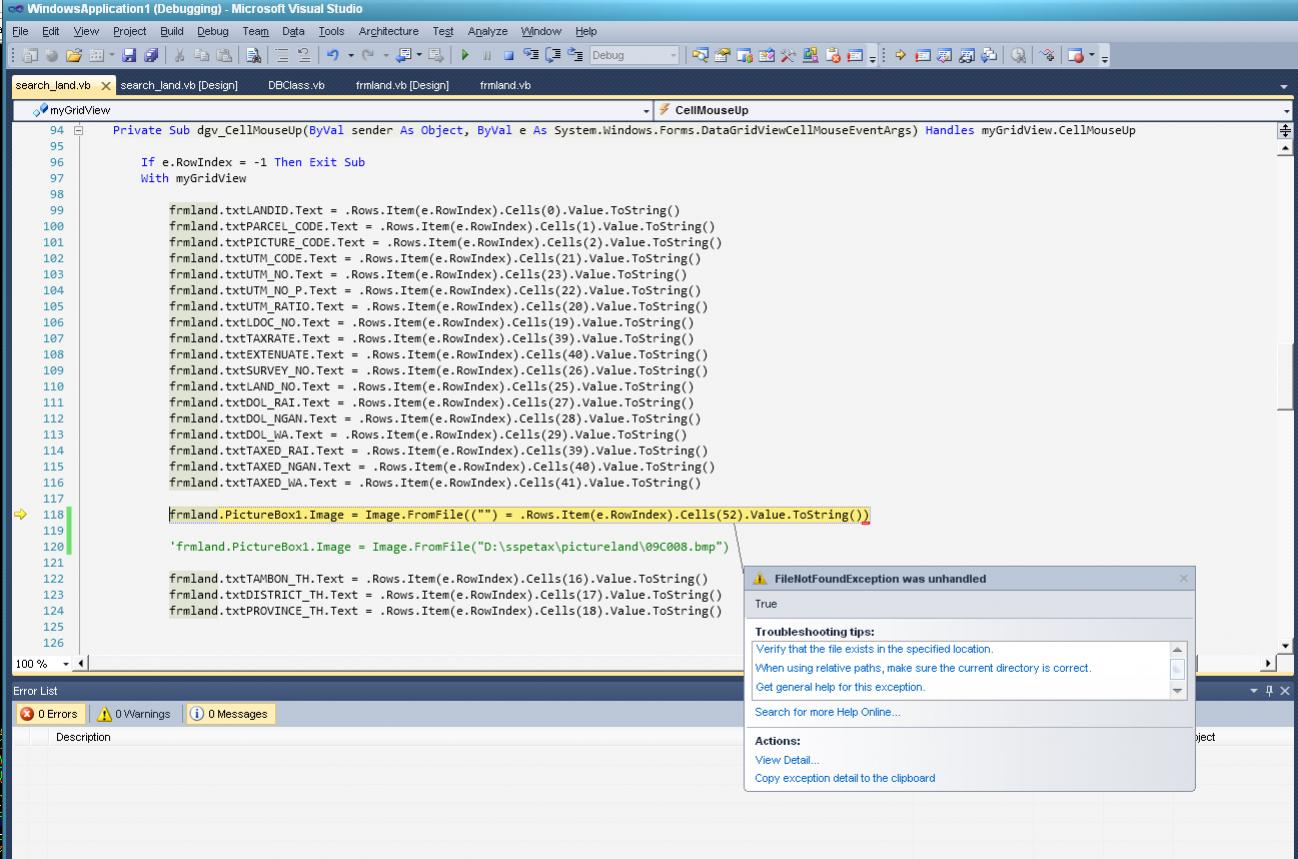Click the Find in Files icon

tap(253, 55)
